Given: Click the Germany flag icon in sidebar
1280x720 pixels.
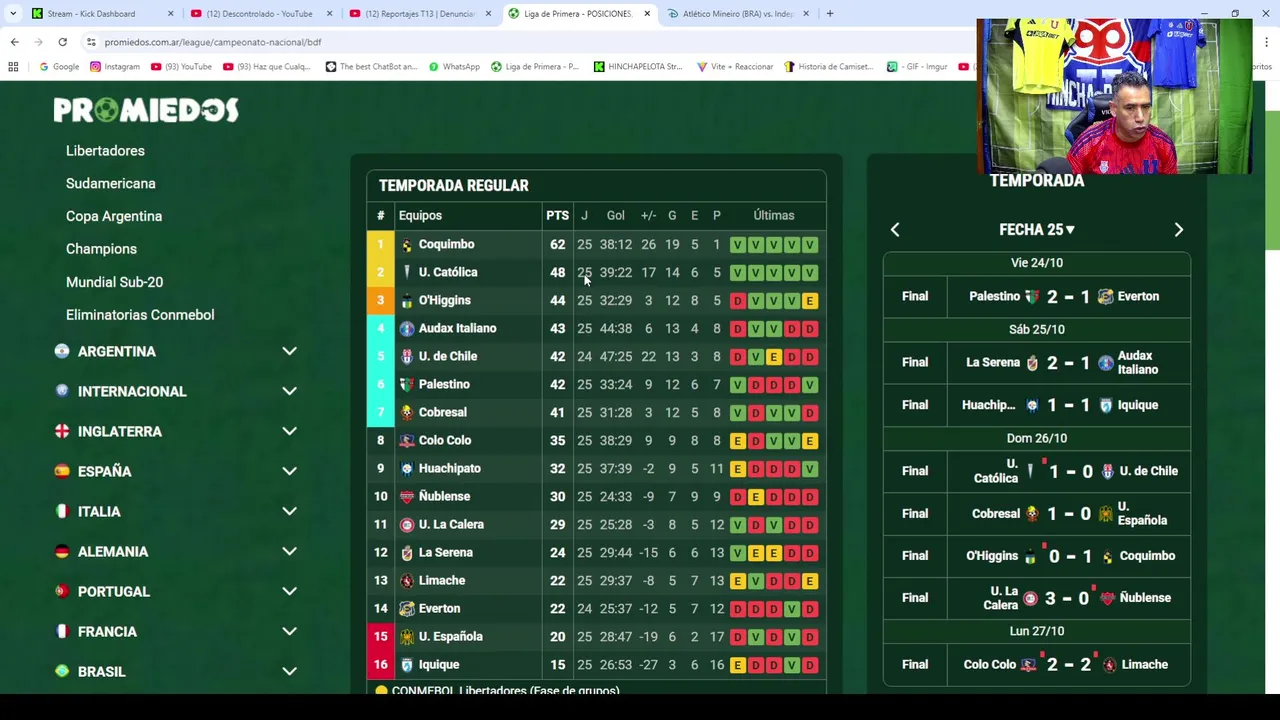Looking at the screenshot, I should [62, 551].
